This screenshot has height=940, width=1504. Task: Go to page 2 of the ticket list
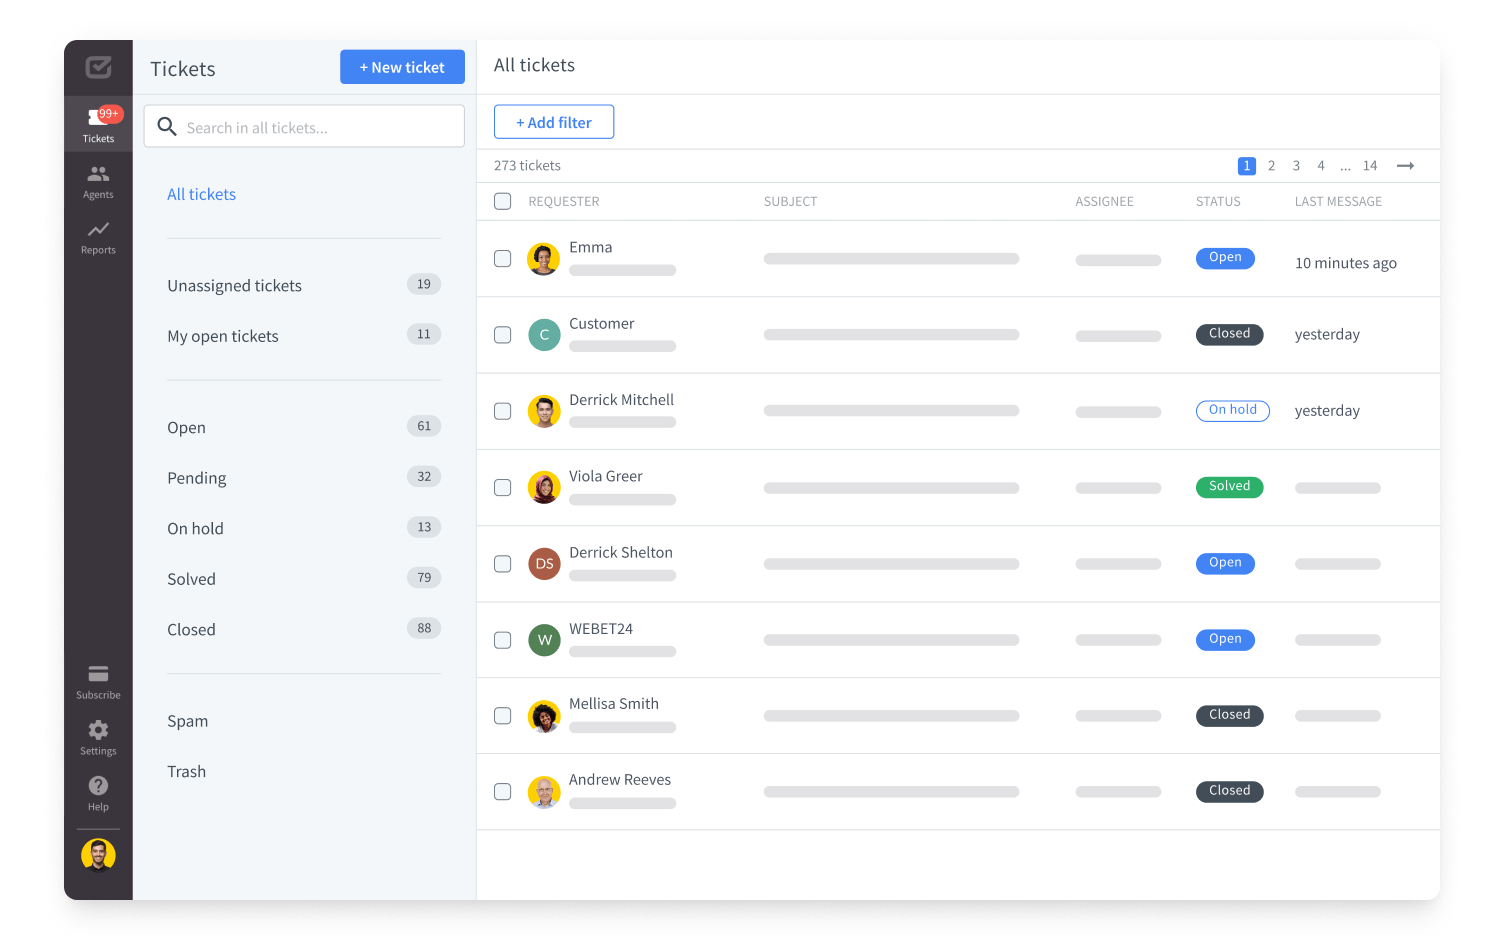[1271, 165]
